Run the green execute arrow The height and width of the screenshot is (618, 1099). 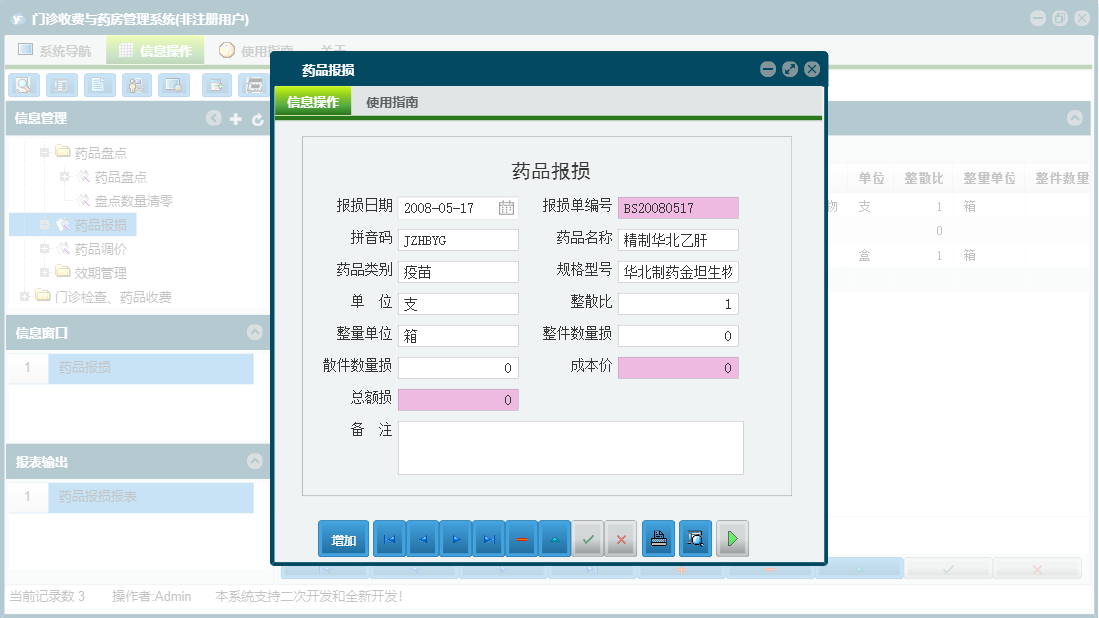pos(731,538)
